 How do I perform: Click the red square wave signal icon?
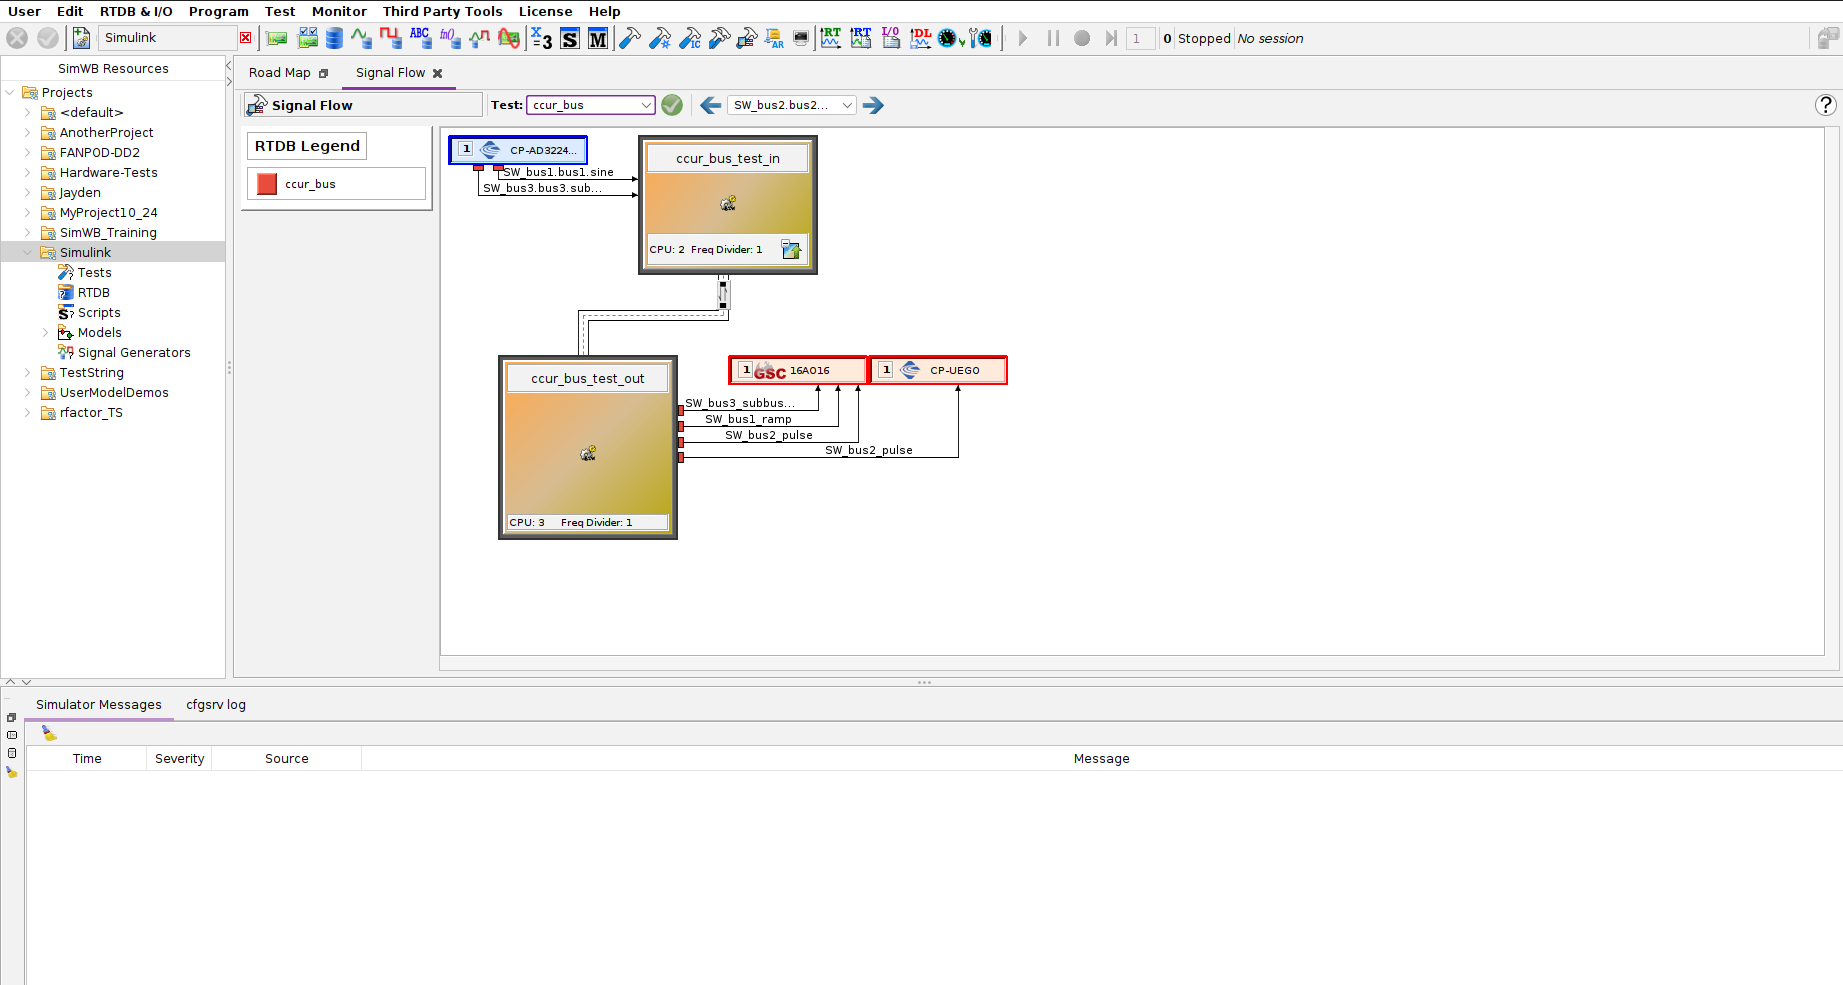(x=390, y=38)
